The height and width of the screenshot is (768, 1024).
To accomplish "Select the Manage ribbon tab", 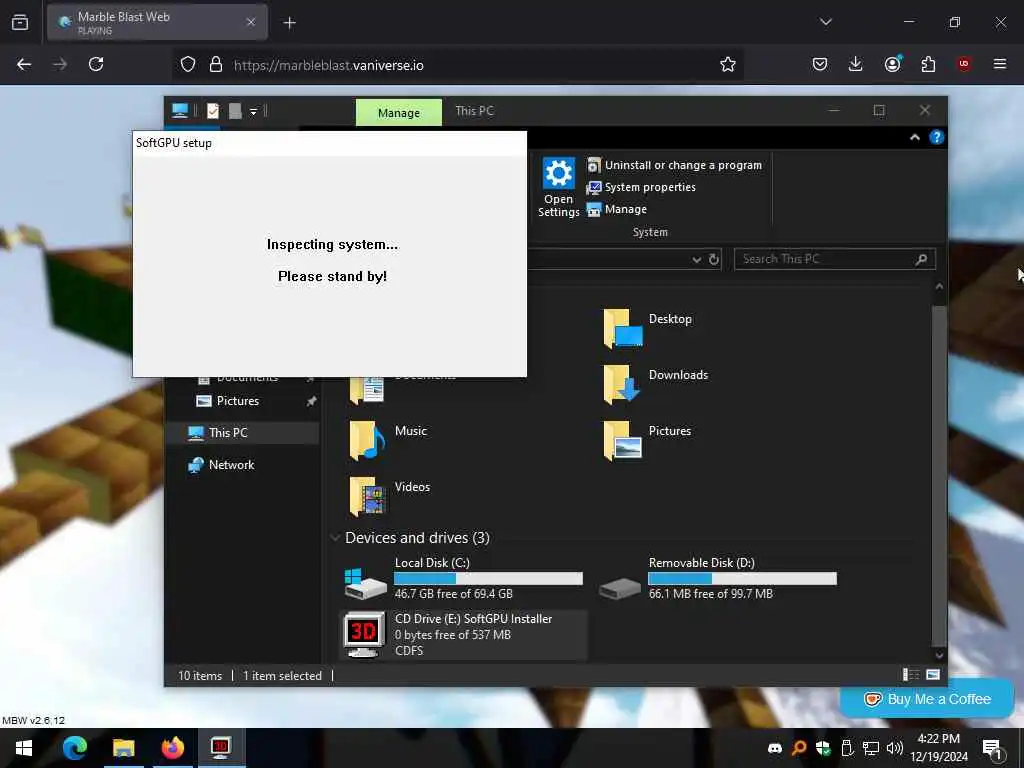I will click(x=398, y=112).
